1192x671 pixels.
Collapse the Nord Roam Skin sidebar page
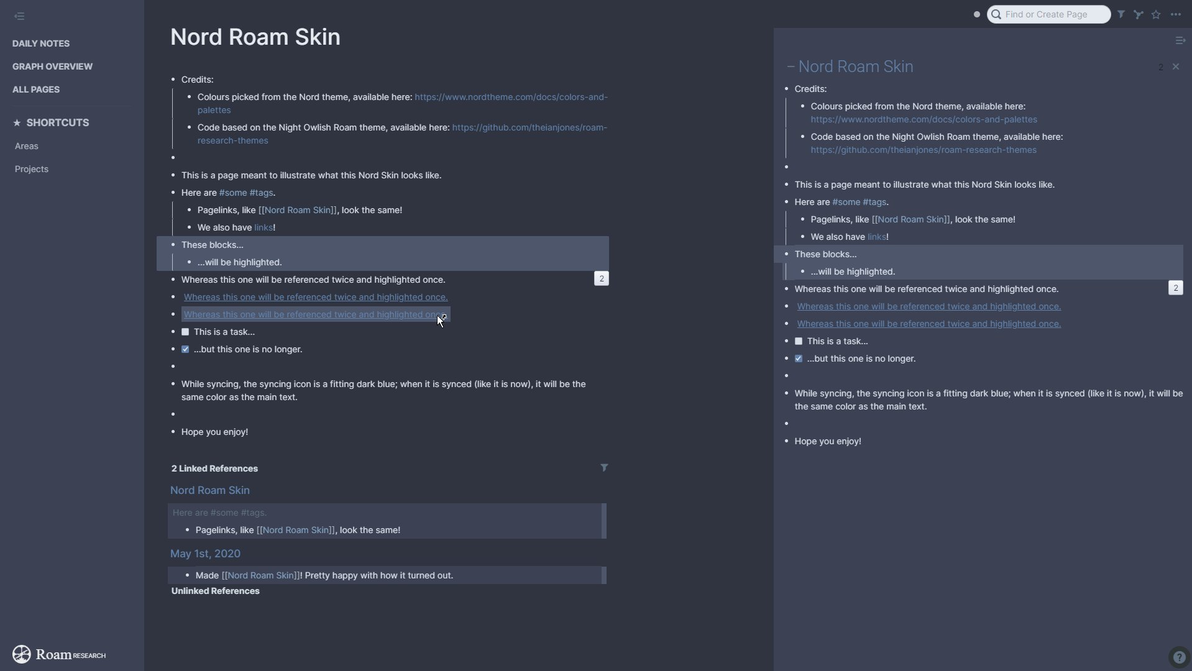(790, 67)
